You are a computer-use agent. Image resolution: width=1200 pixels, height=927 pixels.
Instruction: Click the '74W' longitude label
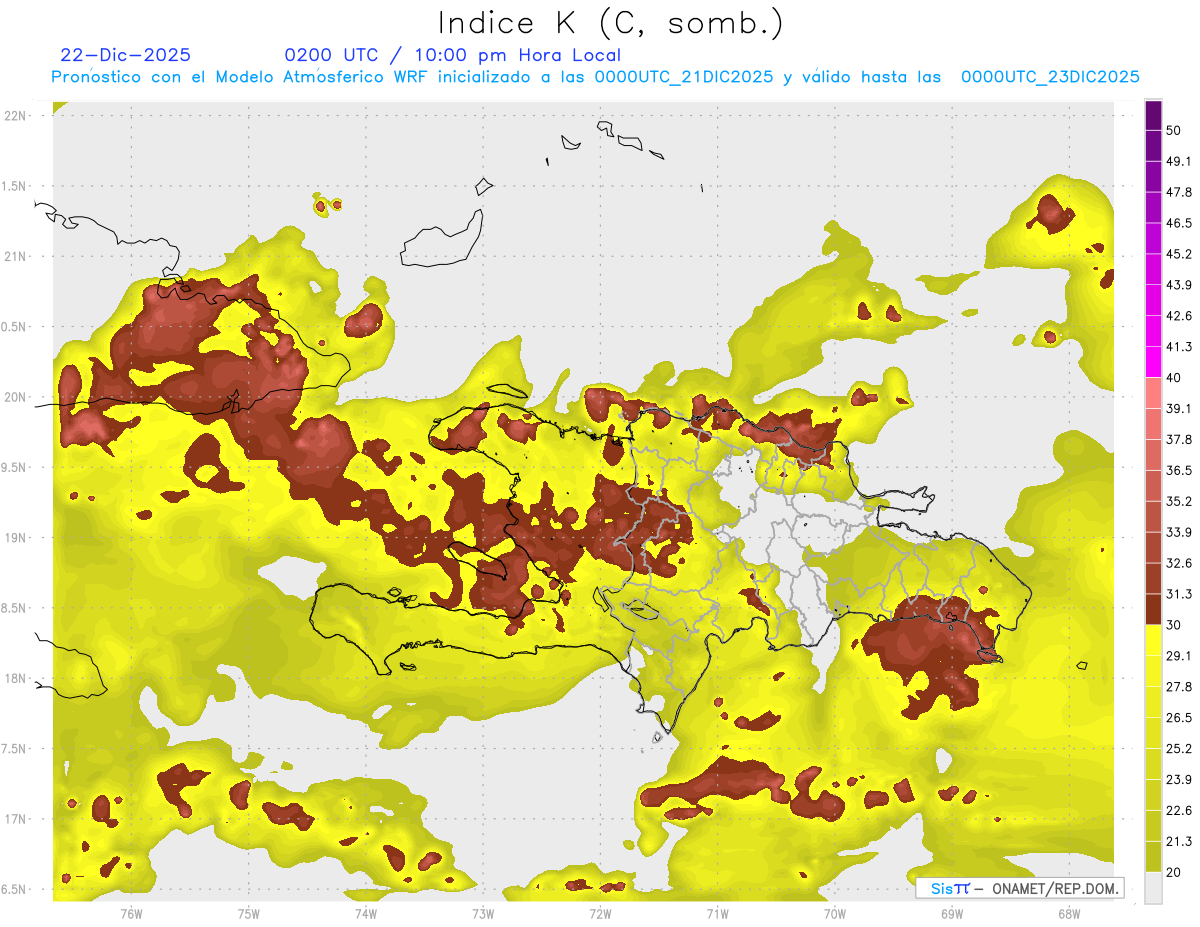coord(366,914)
